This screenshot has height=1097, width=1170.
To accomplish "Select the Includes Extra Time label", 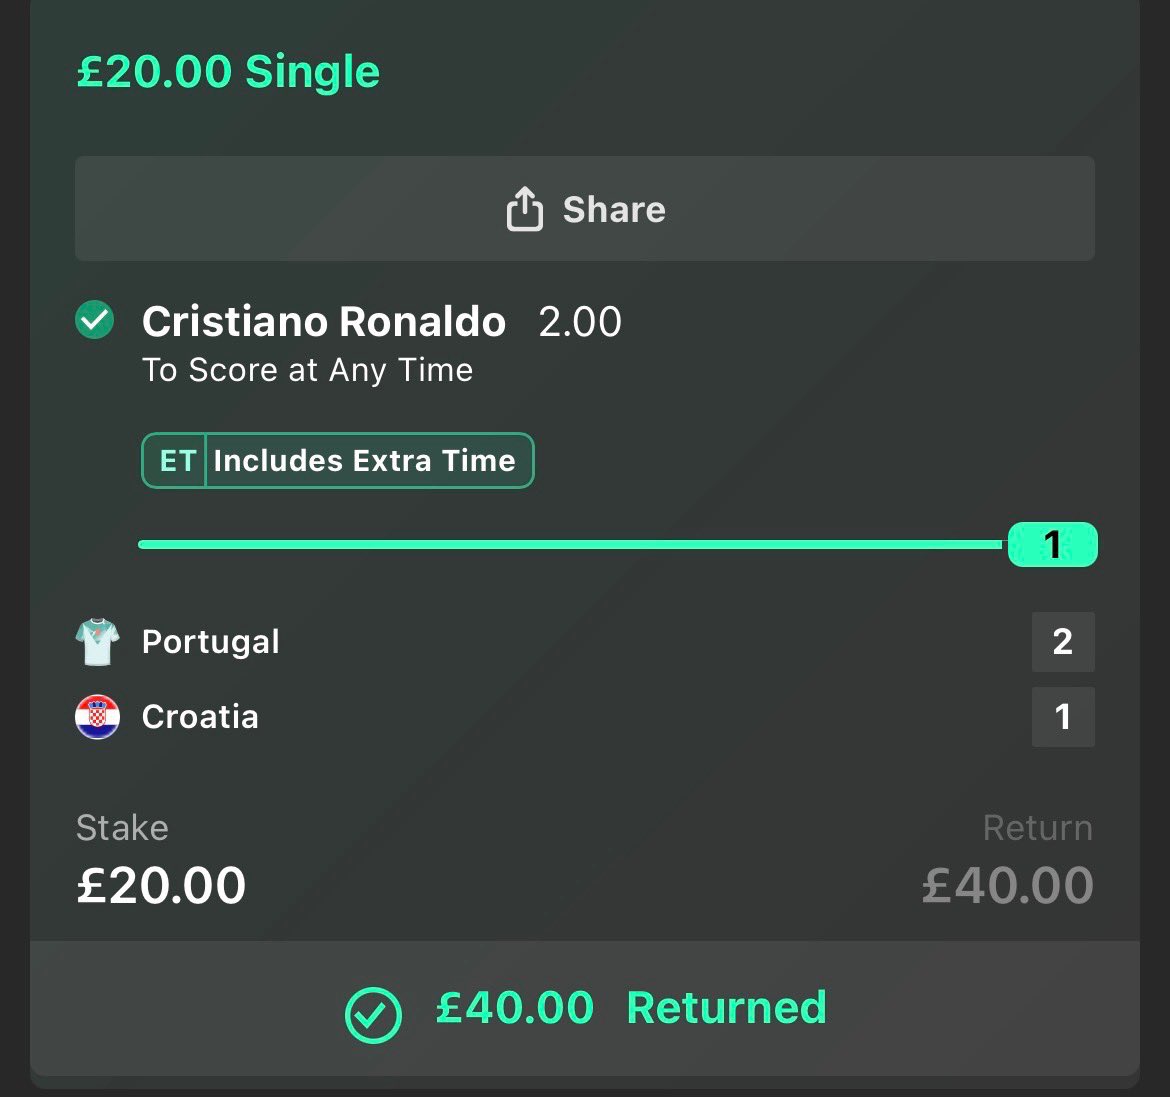I will click(364, 460).
